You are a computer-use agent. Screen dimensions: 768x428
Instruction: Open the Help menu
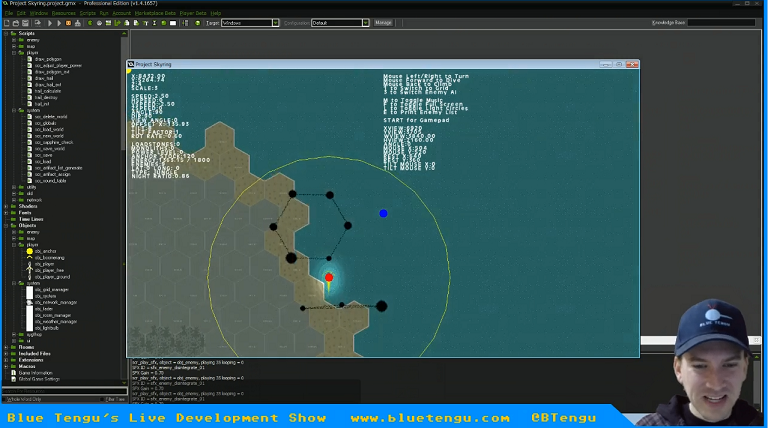[x=216, y=13]
